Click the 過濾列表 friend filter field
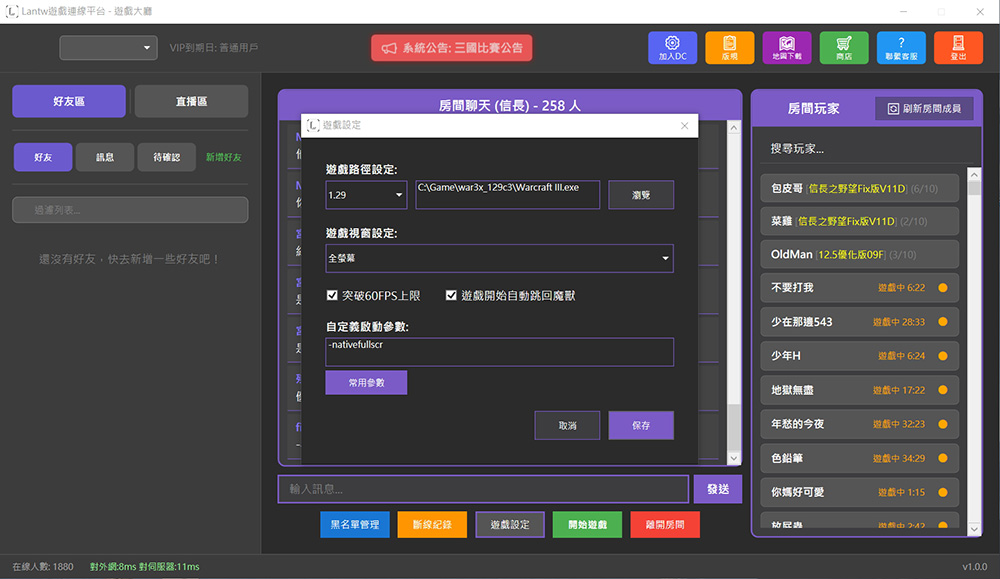The image size is (1000, 579). [130, 210]
